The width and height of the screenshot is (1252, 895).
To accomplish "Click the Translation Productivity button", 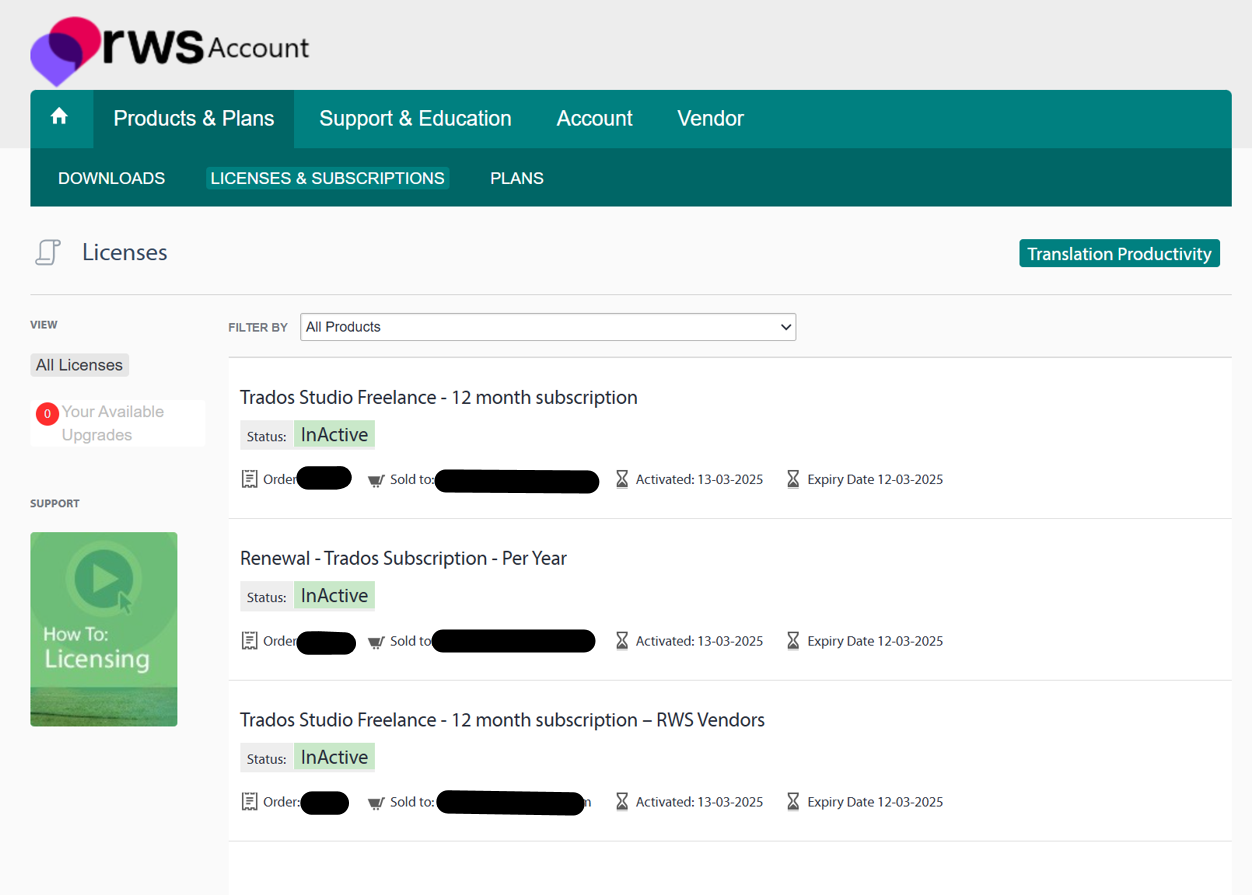I will pyautogui.click(x=1118, y=253).
